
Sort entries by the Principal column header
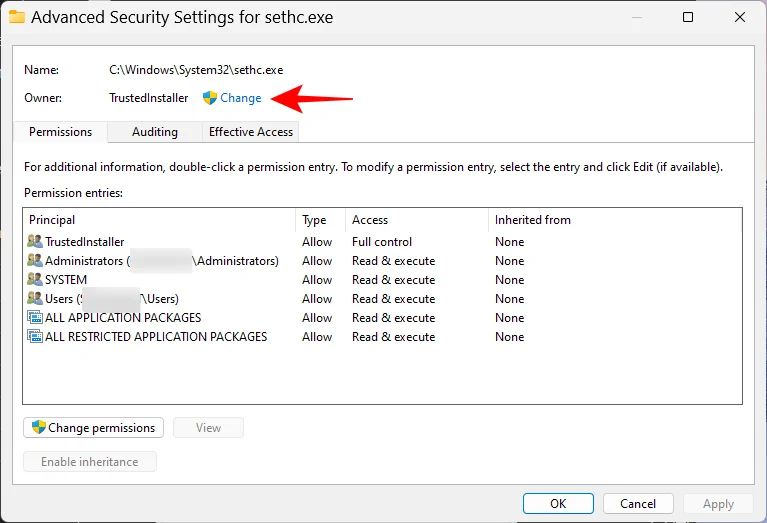tap(159, 220)
